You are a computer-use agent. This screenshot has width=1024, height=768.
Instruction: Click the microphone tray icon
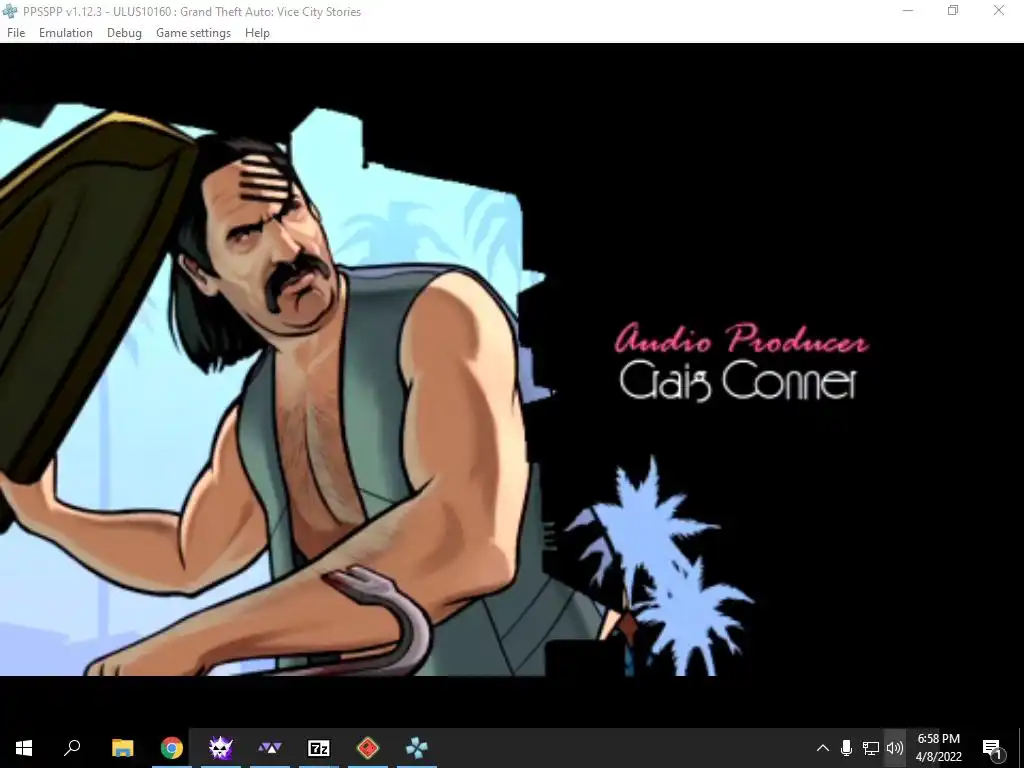[846, 748]
